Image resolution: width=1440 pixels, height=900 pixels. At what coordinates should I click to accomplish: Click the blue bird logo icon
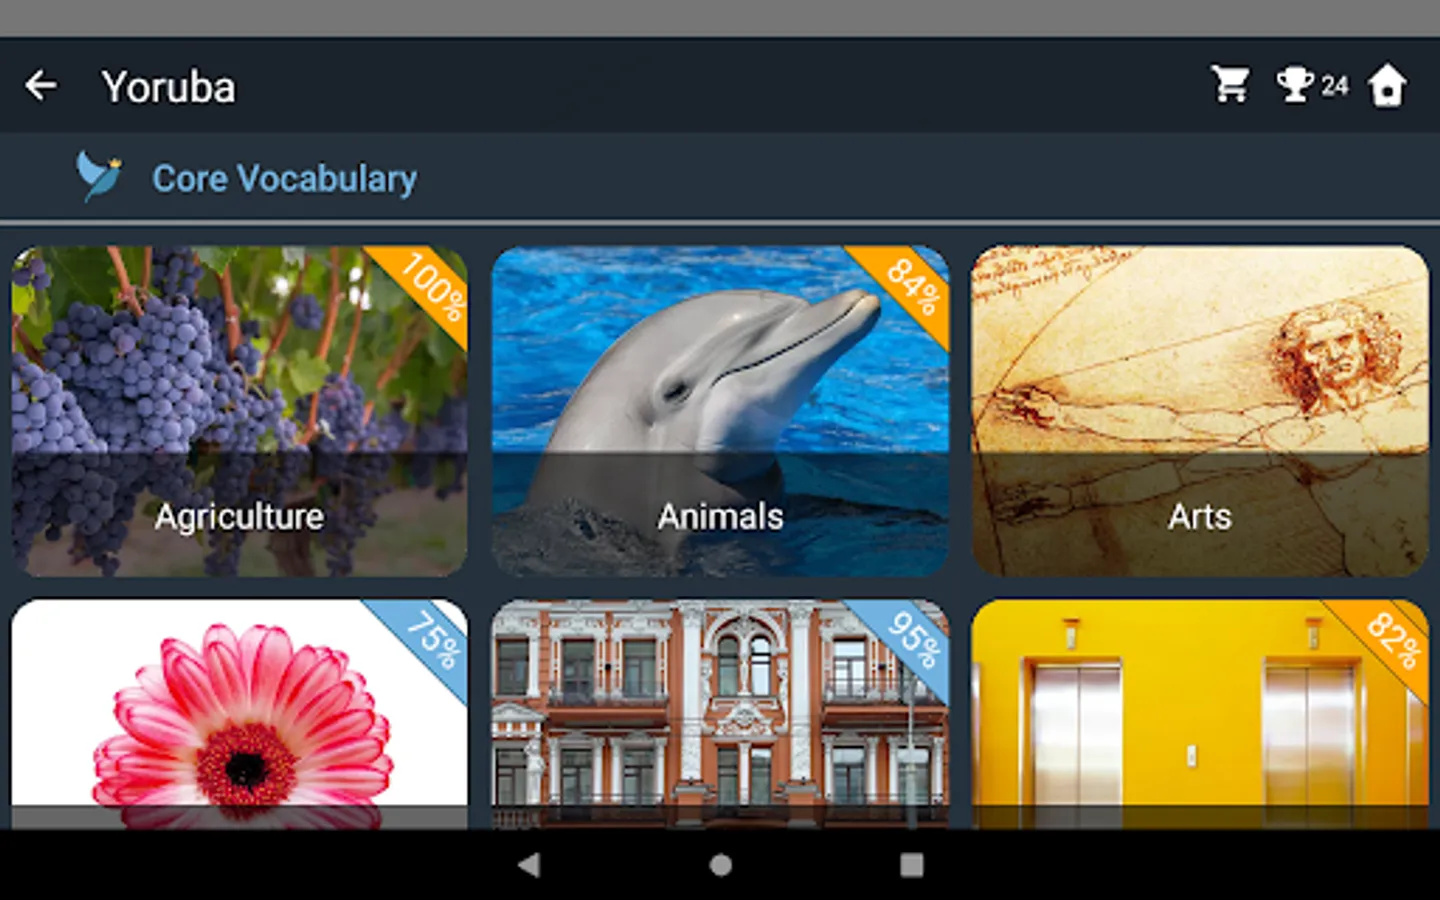tap(99, 177)
